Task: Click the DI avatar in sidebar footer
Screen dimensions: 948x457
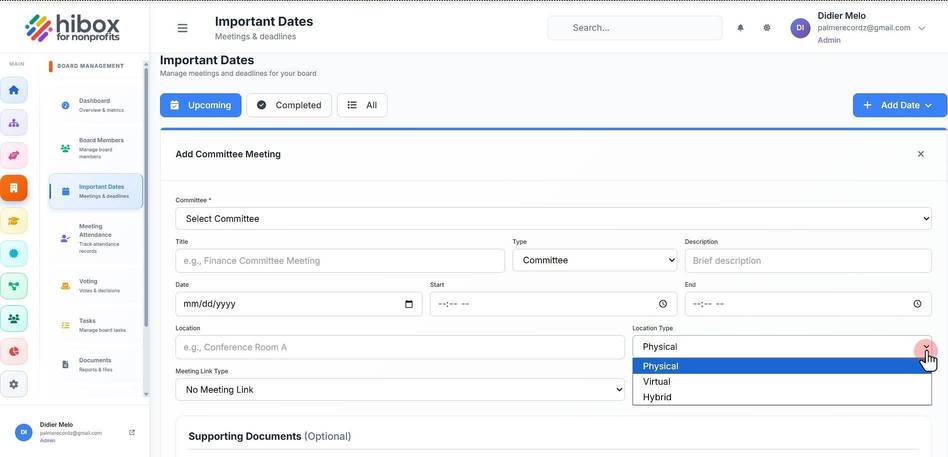Action: click(x=23, y=432)
